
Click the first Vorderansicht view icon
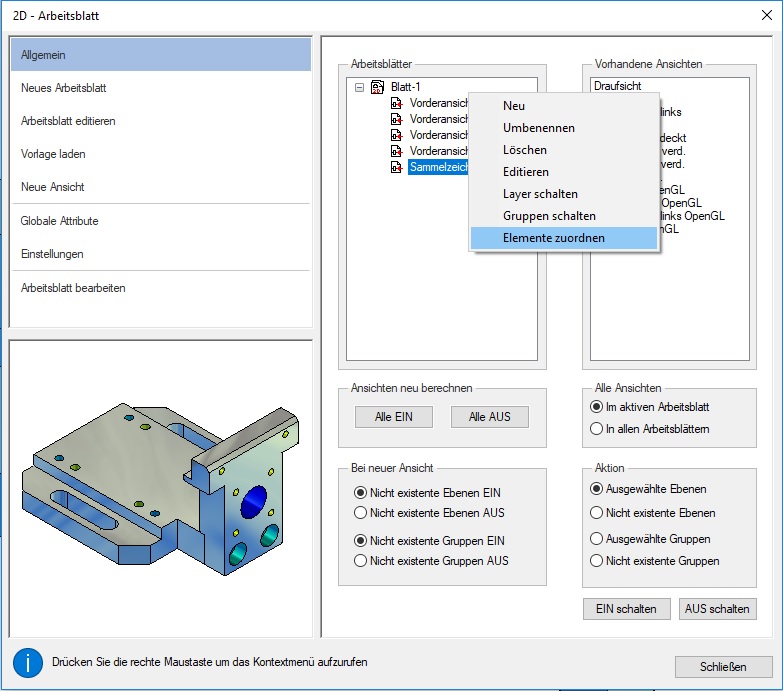pyautogui.click(x=397, y=103)
